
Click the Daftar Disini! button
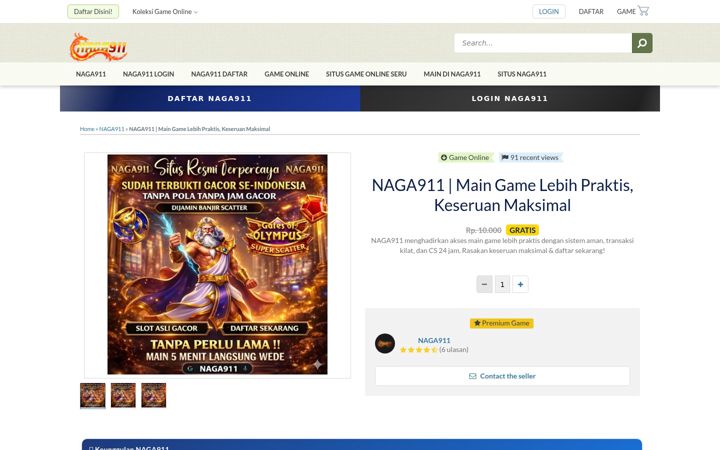pyautogui.click(x=93, y=11)
